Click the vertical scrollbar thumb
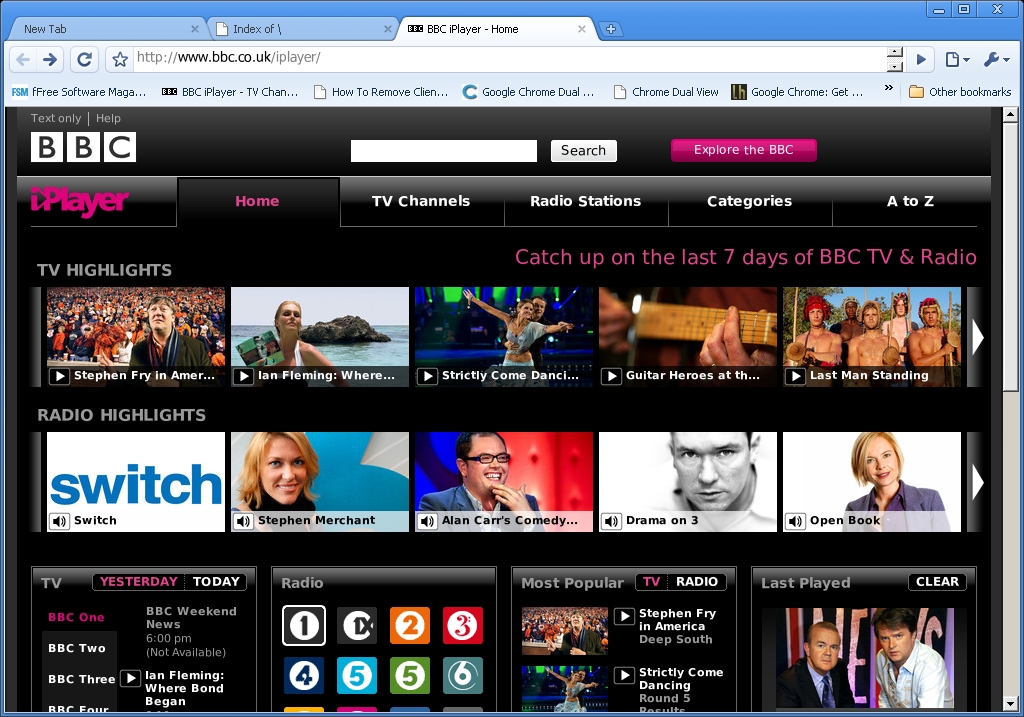The image size is (1024, 717). pos(1010,258)
